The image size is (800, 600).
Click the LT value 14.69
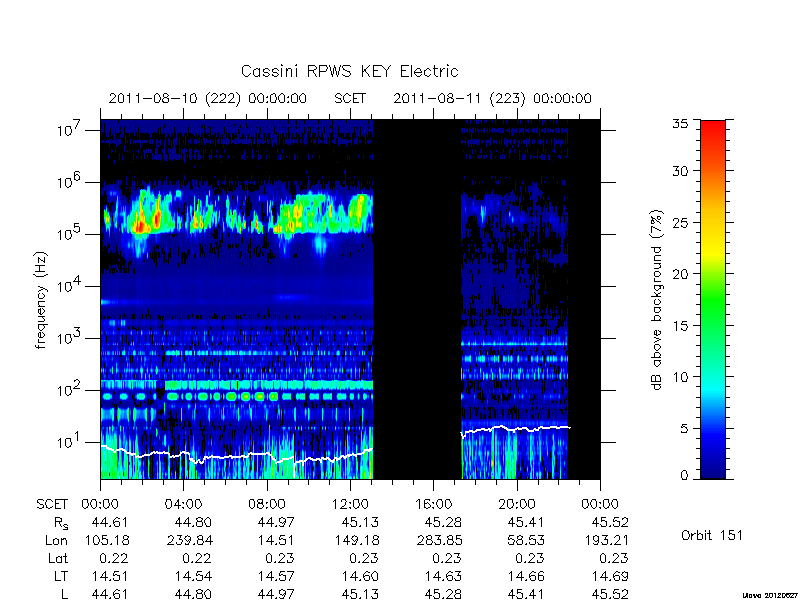pyautogui.click(x=609, y=576)
